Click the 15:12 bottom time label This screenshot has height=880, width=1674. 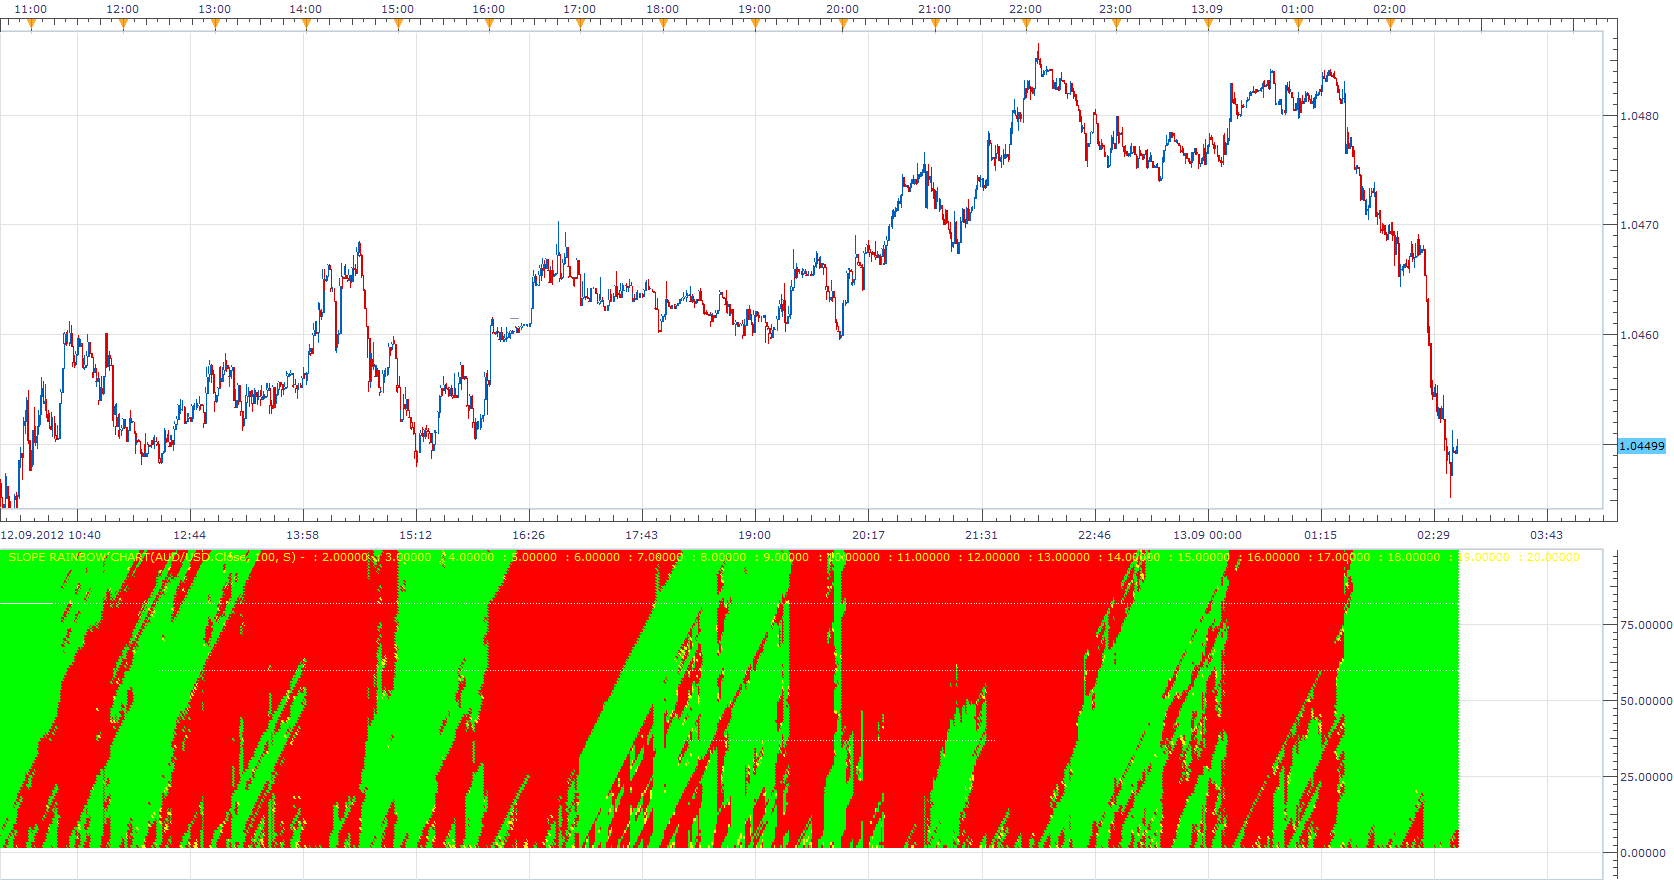(416, 535)
